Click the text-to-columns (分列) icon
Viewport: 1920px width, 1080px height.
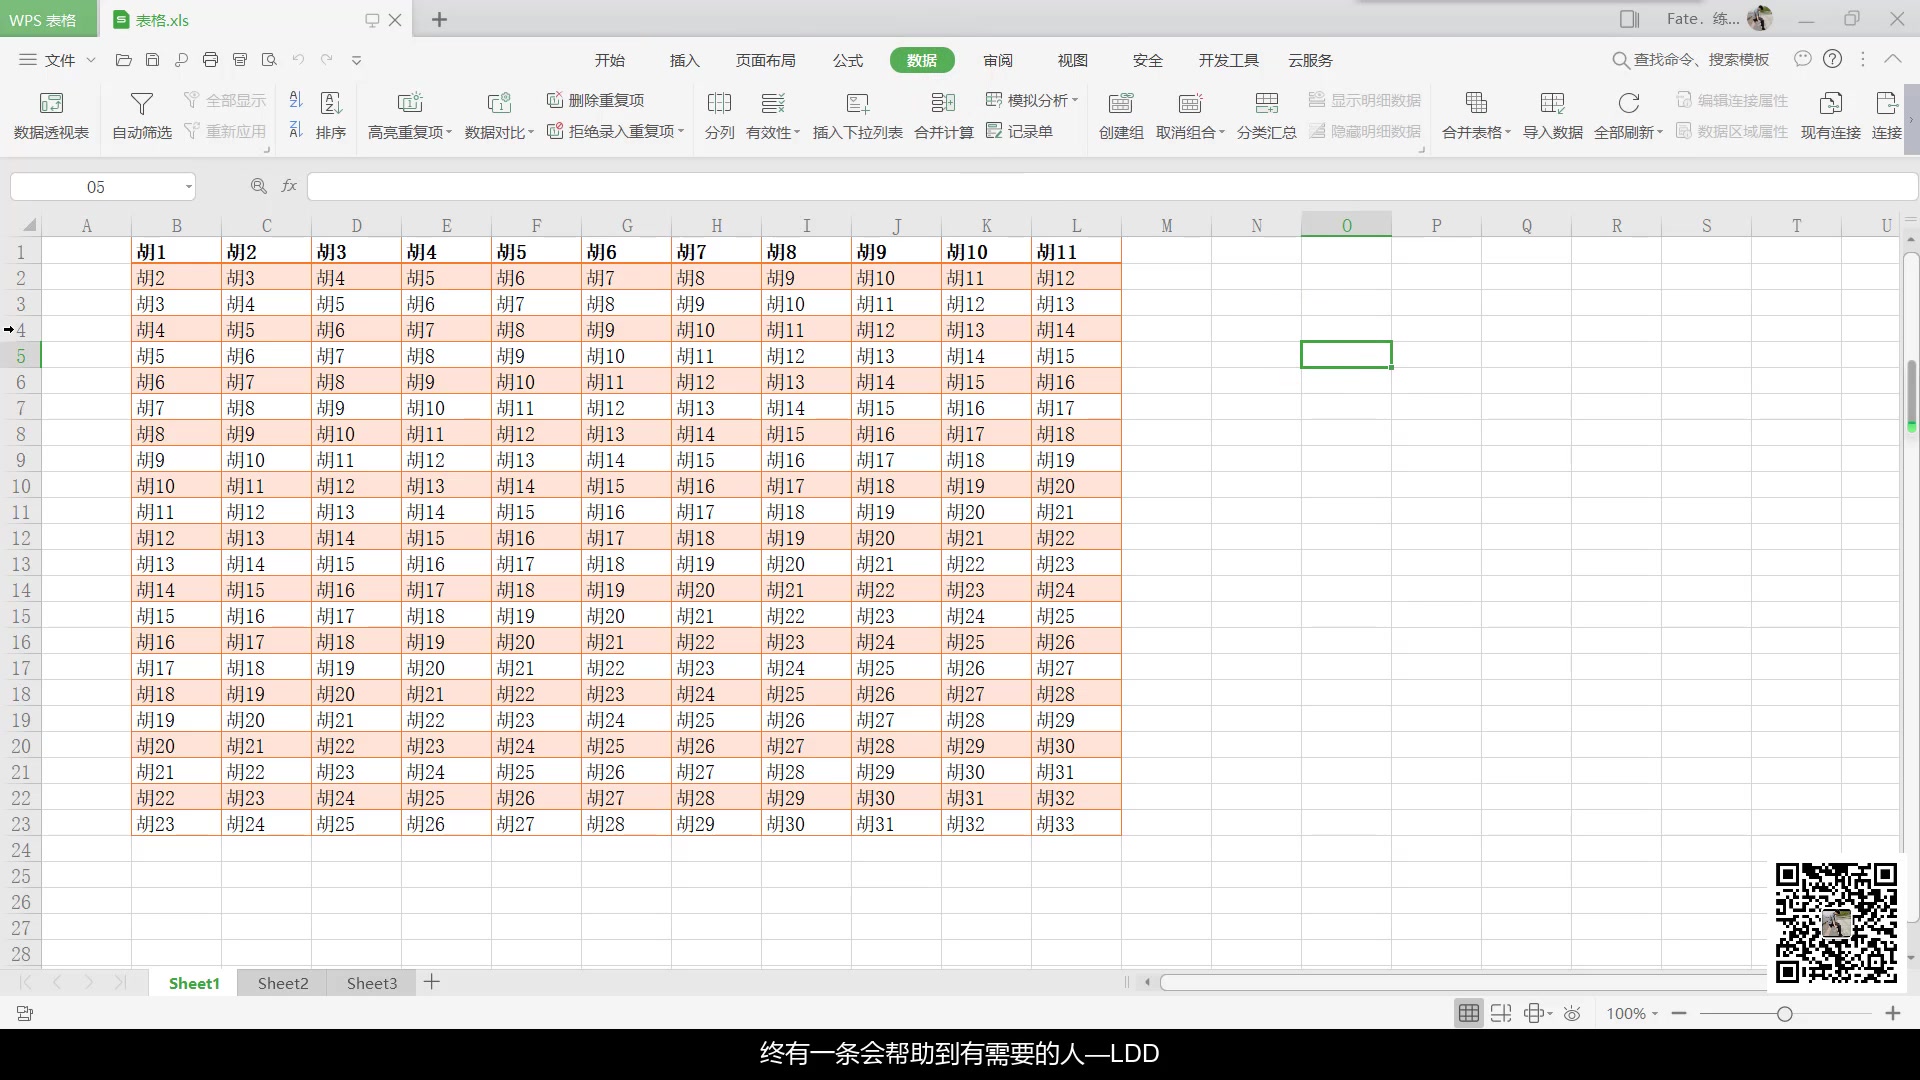[719, 104]
